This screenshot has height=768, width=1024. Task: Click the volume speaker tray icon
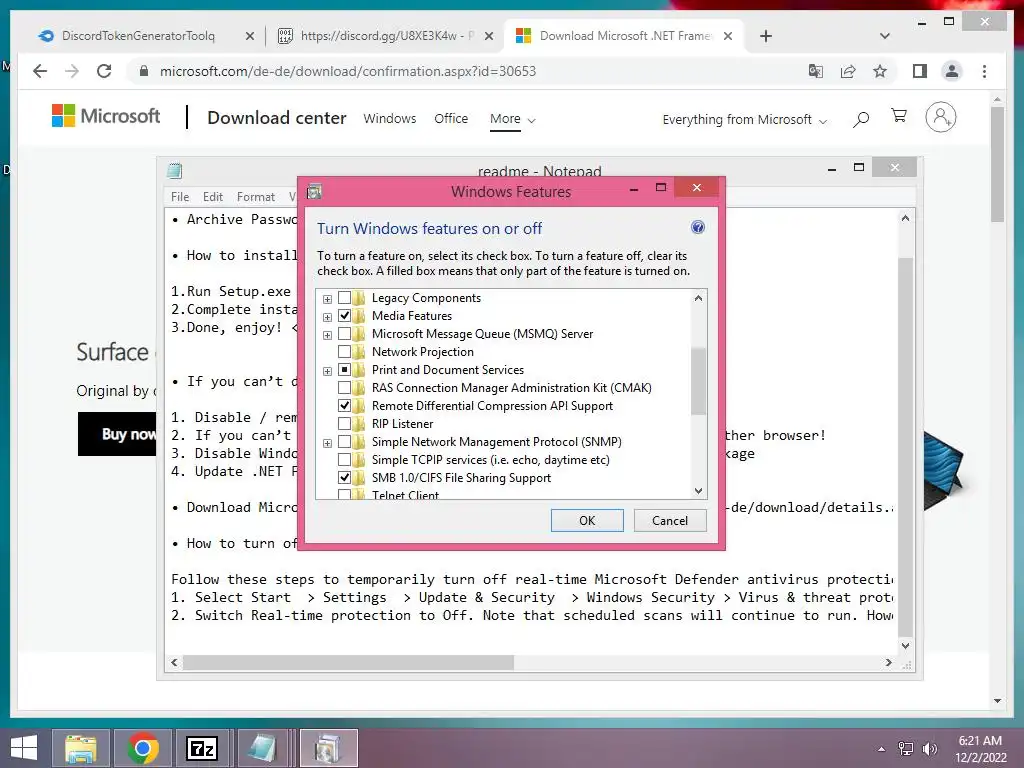tap(929, 749)
